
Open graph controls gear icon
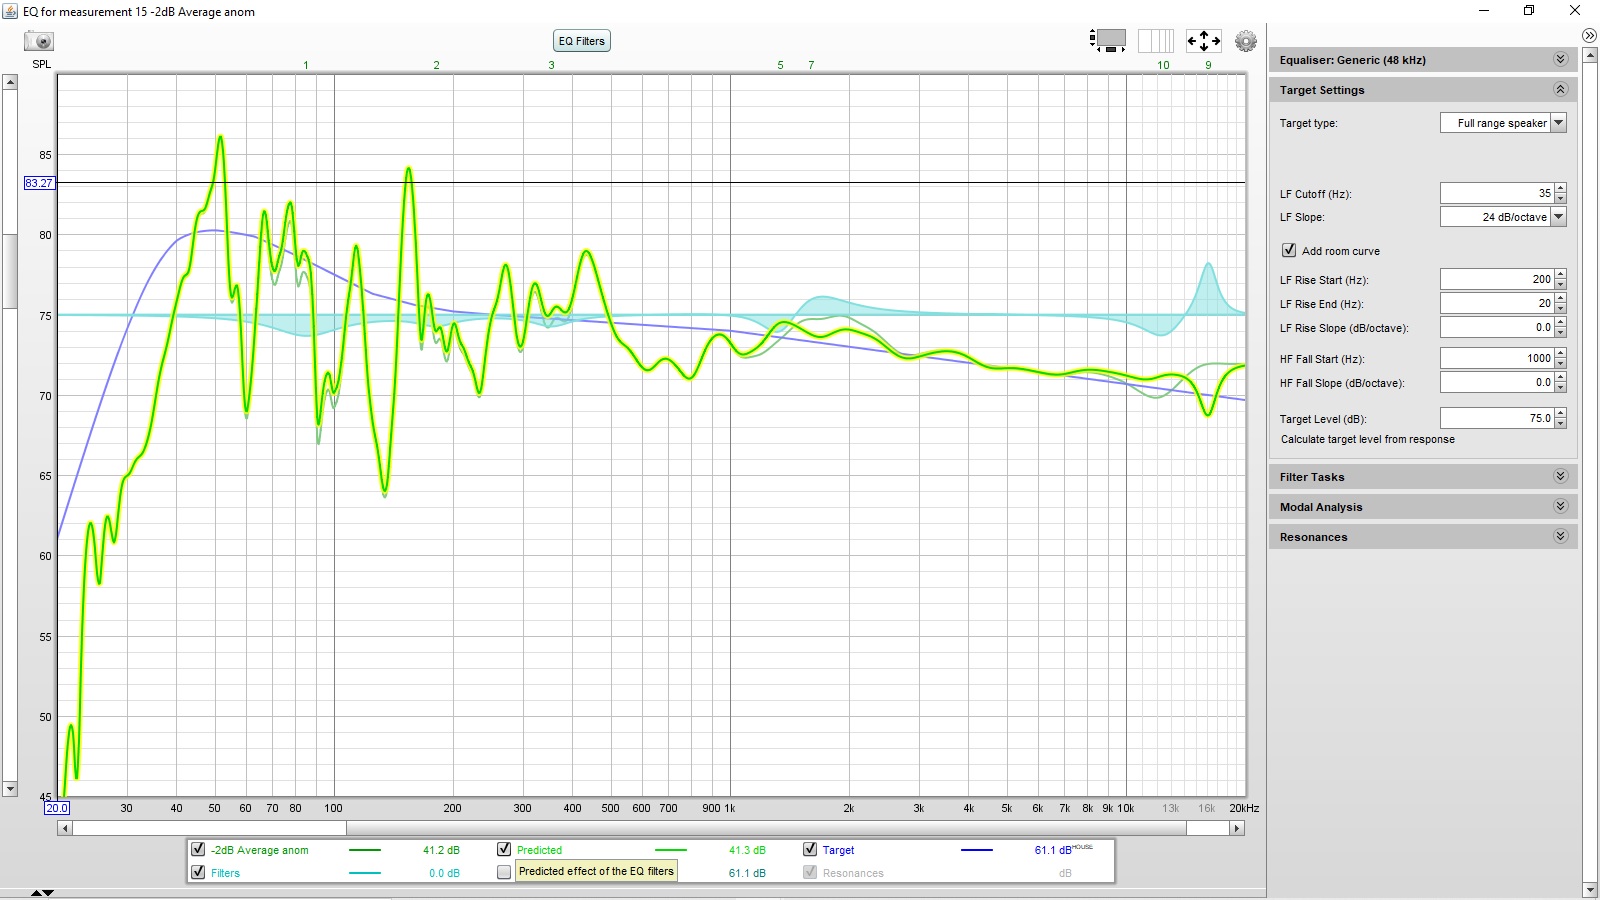pos(1246,41)
